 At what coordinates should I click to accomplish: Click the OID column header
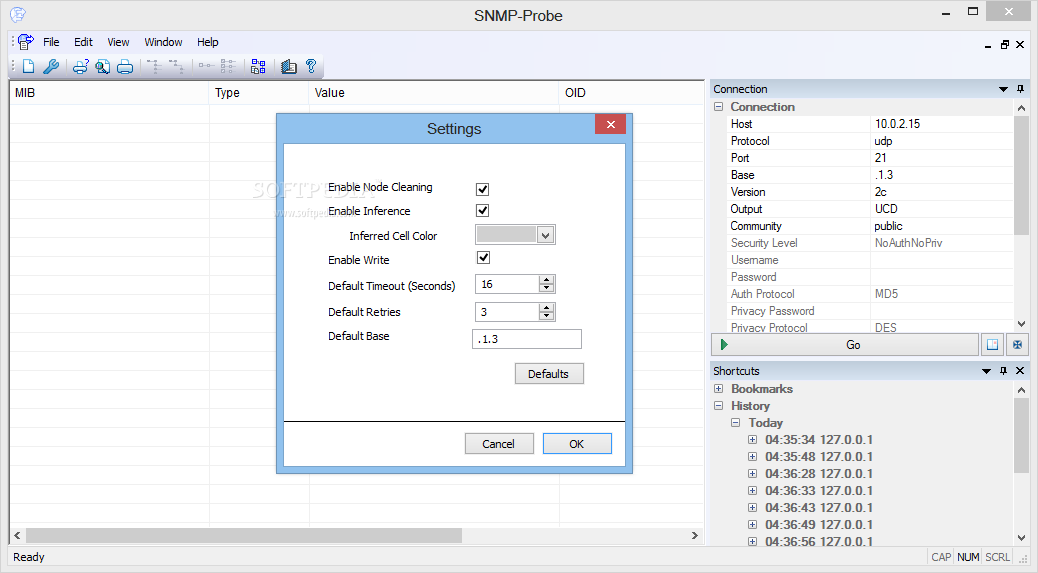(x=632, y=93)
